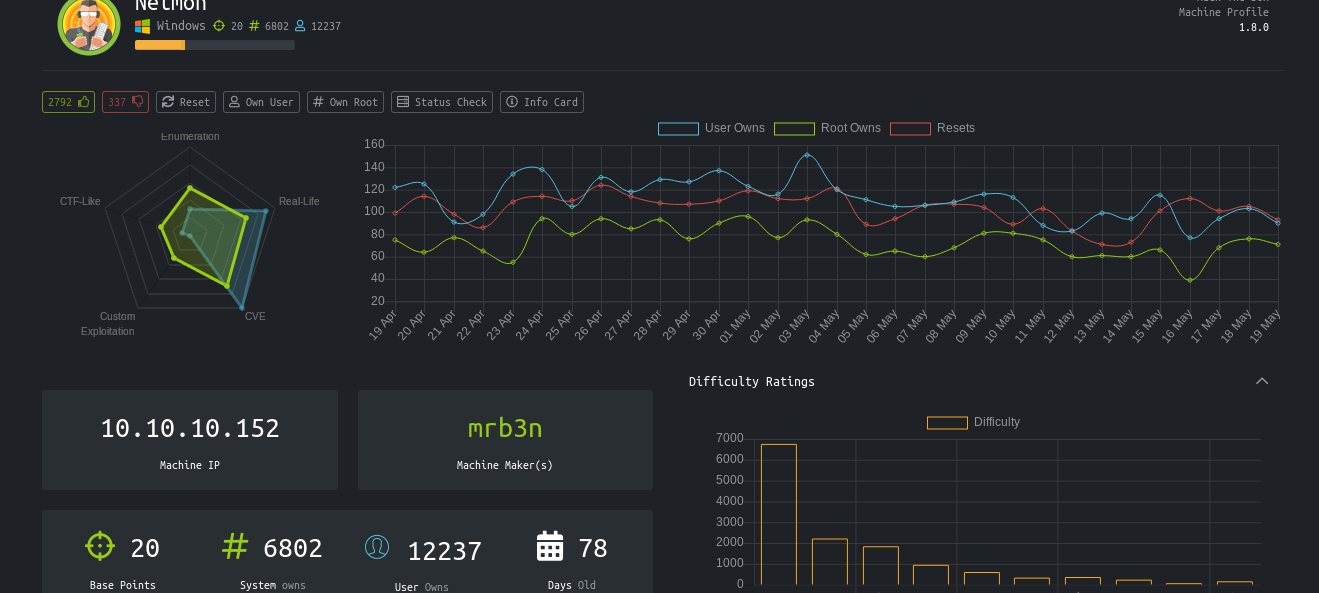Click the list icon in Status Check button
The width and height of the screenshot is (1319, 593).
pos(406,101)
